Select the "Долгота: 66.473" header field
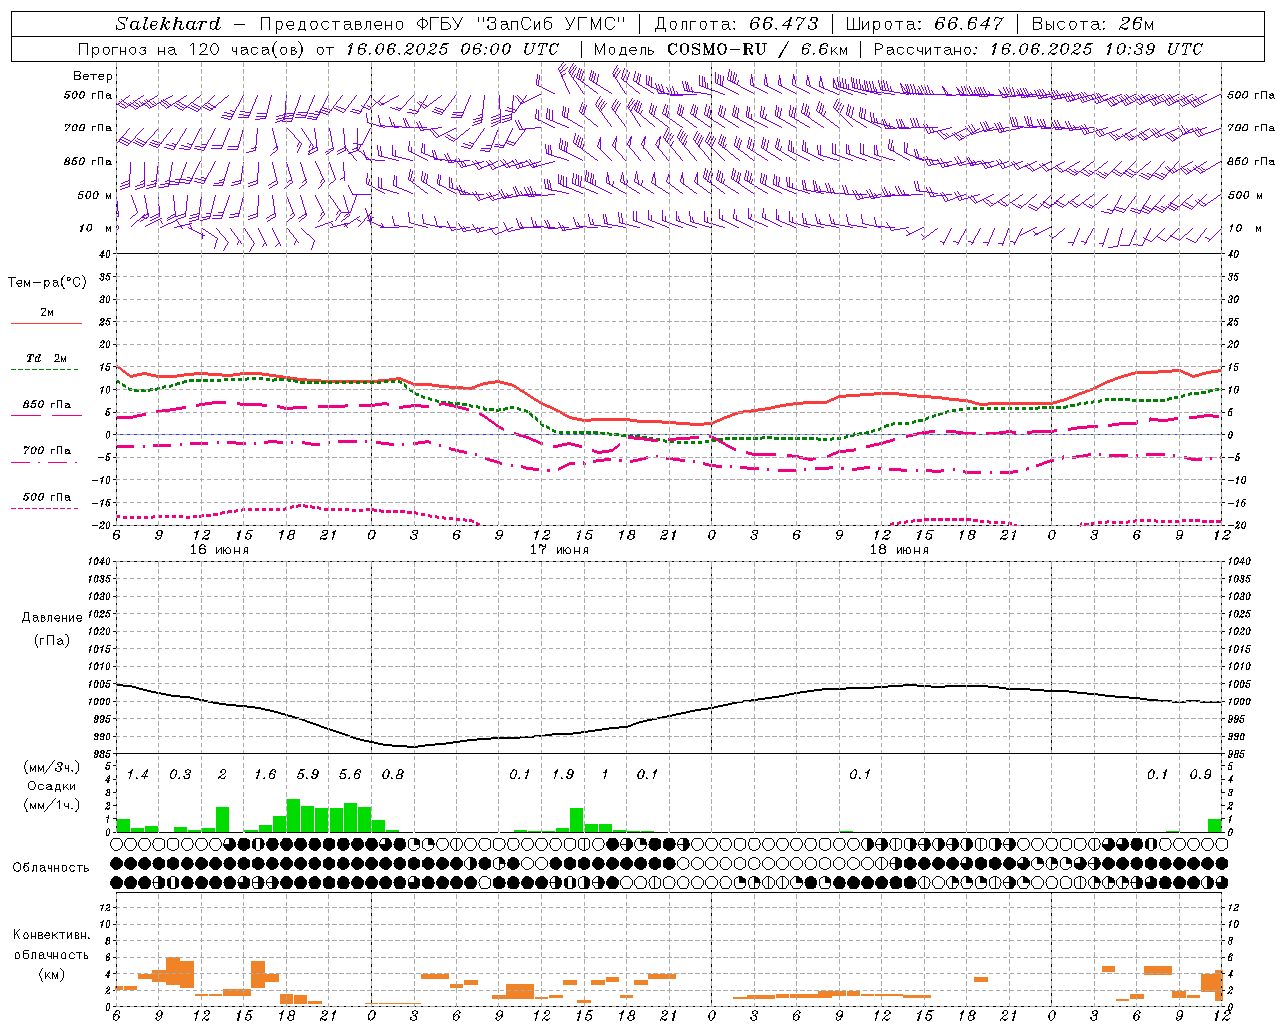The image size is (1280, 1024). pyautogui.click(x=736, y=24)
